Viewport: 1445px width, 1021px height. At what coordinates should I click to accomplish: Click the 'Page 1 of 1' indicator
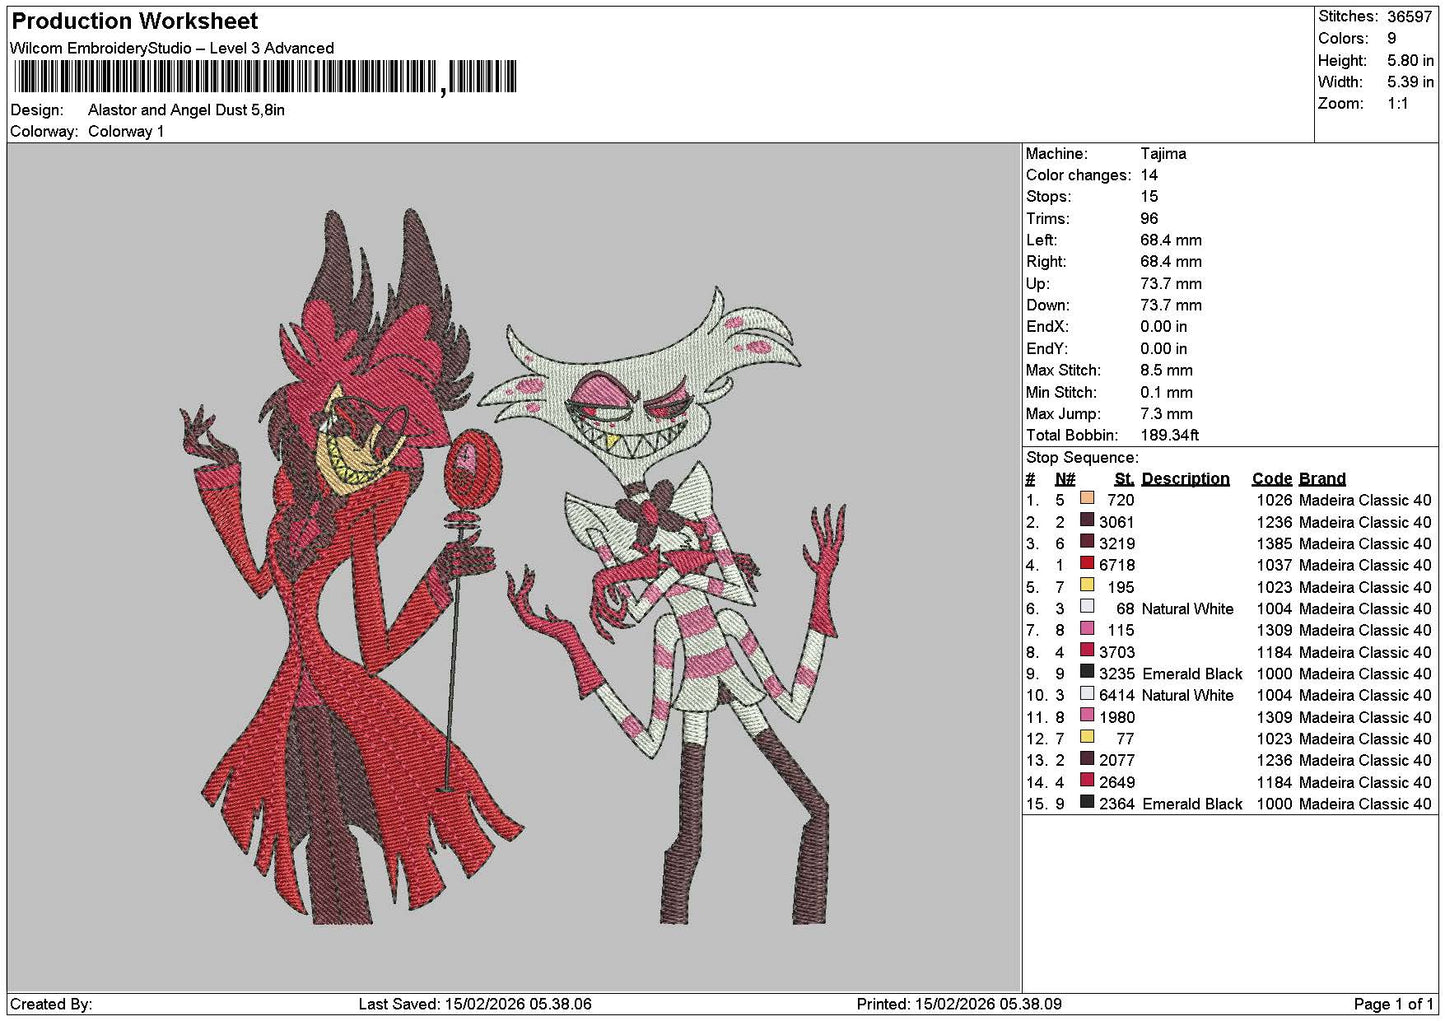click(1394, 1004)
